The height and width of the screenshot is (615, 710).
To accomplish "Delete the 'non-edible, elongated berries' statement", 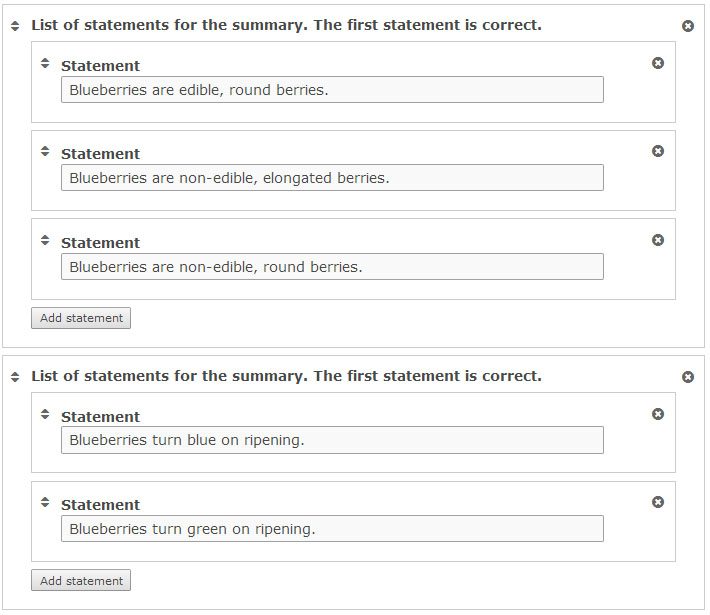I will point(658,151).
